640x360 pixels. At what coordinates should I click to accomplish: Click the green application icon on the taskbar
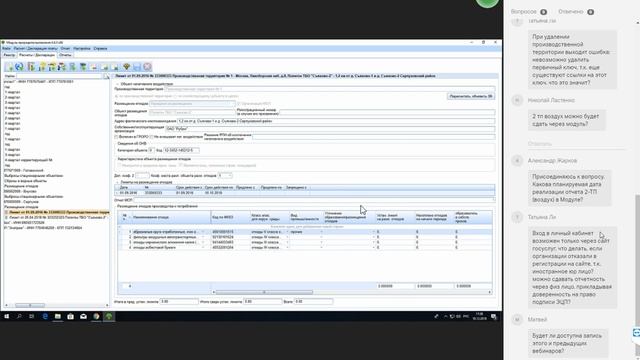click(x=109, y=316)
